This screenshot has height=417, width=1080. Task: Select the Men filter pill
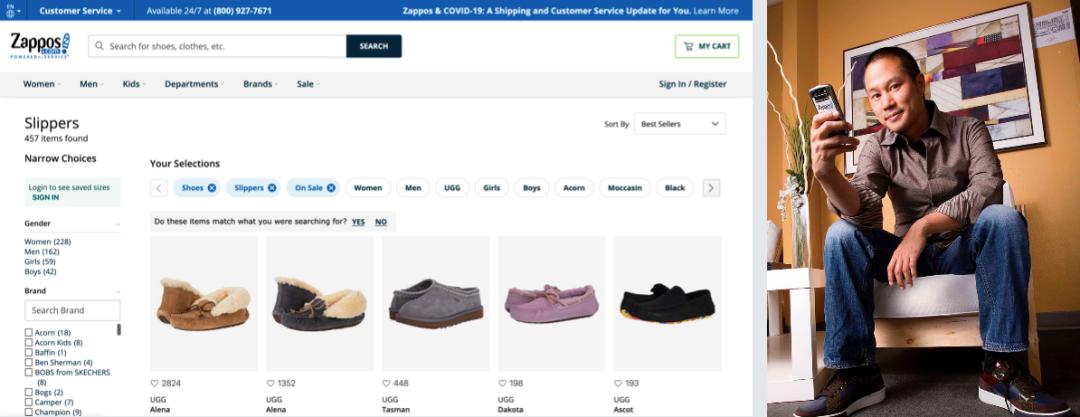pos(413,187)
